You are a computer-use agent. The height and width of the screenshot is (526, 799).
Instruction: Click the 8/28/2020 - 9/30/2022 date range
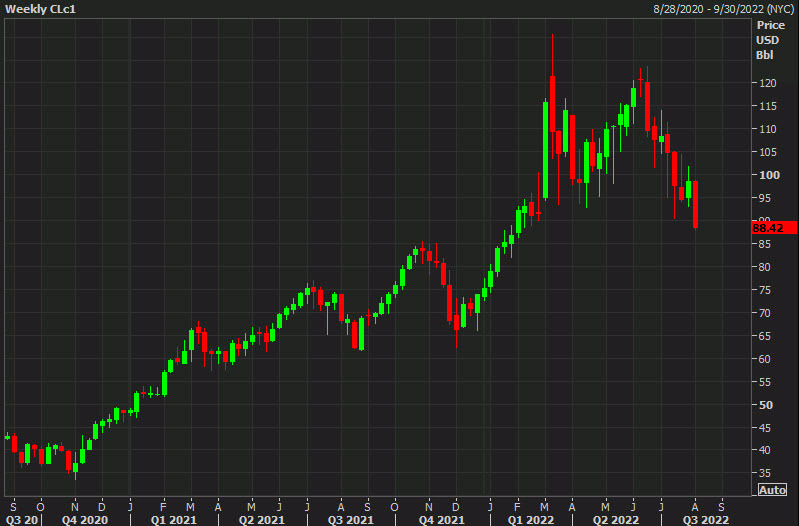point(724,9)
